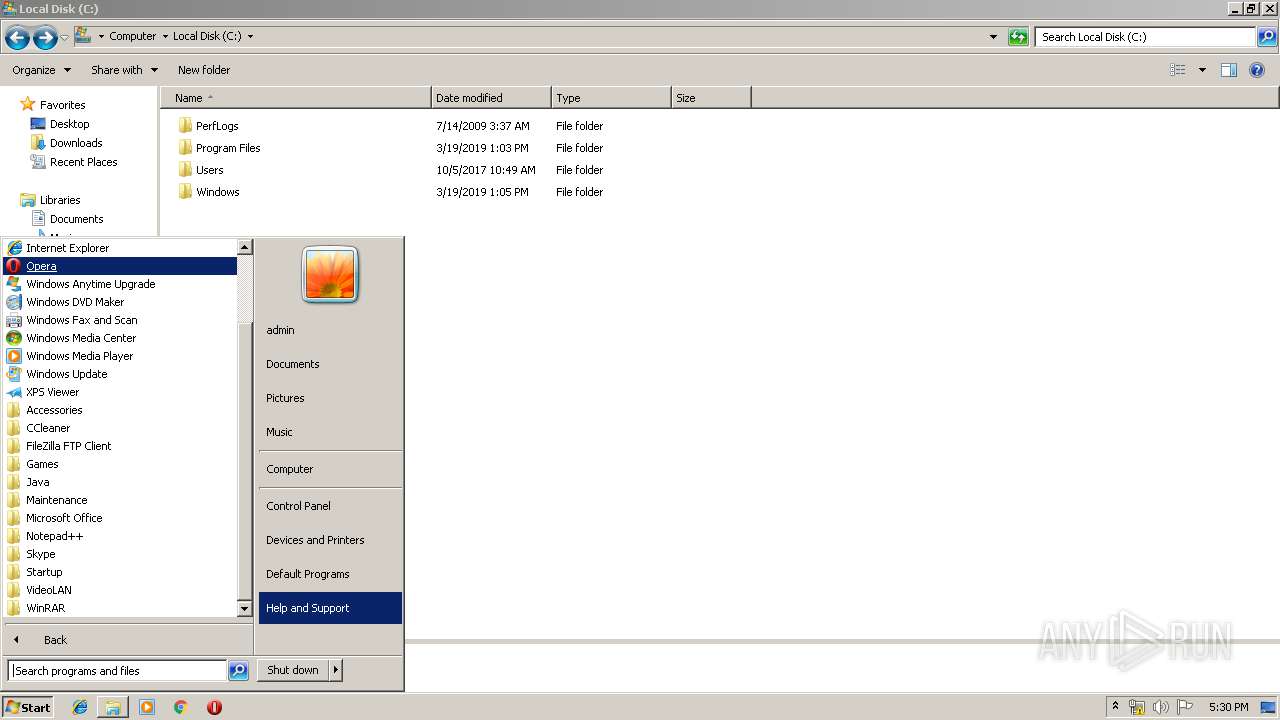Start Windows DVD Maker
This screenshot has width=1280, height=720.
tap(120, 302)
